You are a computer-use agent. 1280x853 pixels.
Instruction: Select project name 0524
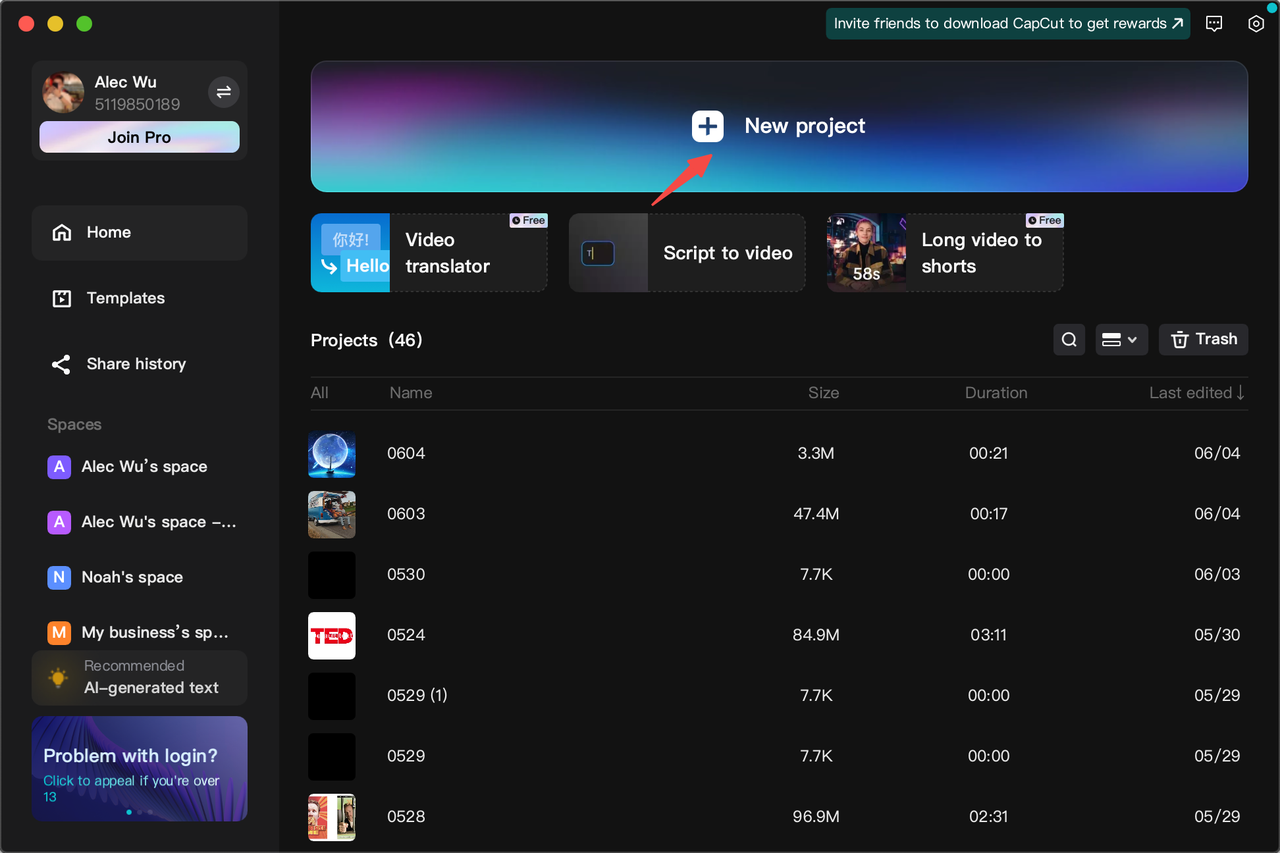406,635
